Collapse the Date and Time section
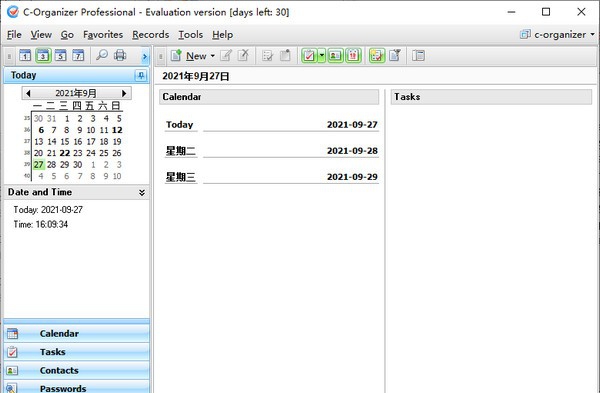The width and height of the screenshot is (600, 393). pyautogui.click(x=142, y=192)
